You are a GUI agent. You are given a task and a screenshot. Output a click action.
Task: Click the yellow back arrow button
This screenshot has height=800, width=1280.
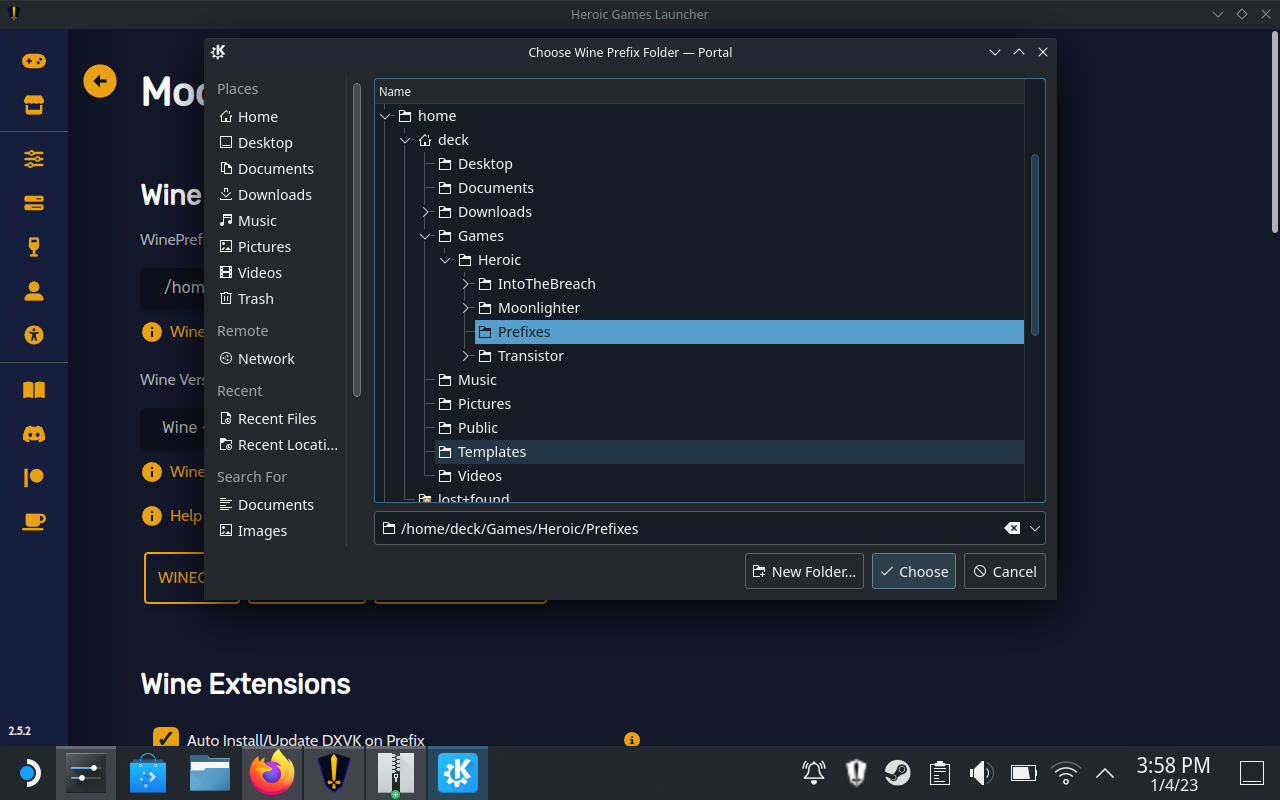(99, 81)
